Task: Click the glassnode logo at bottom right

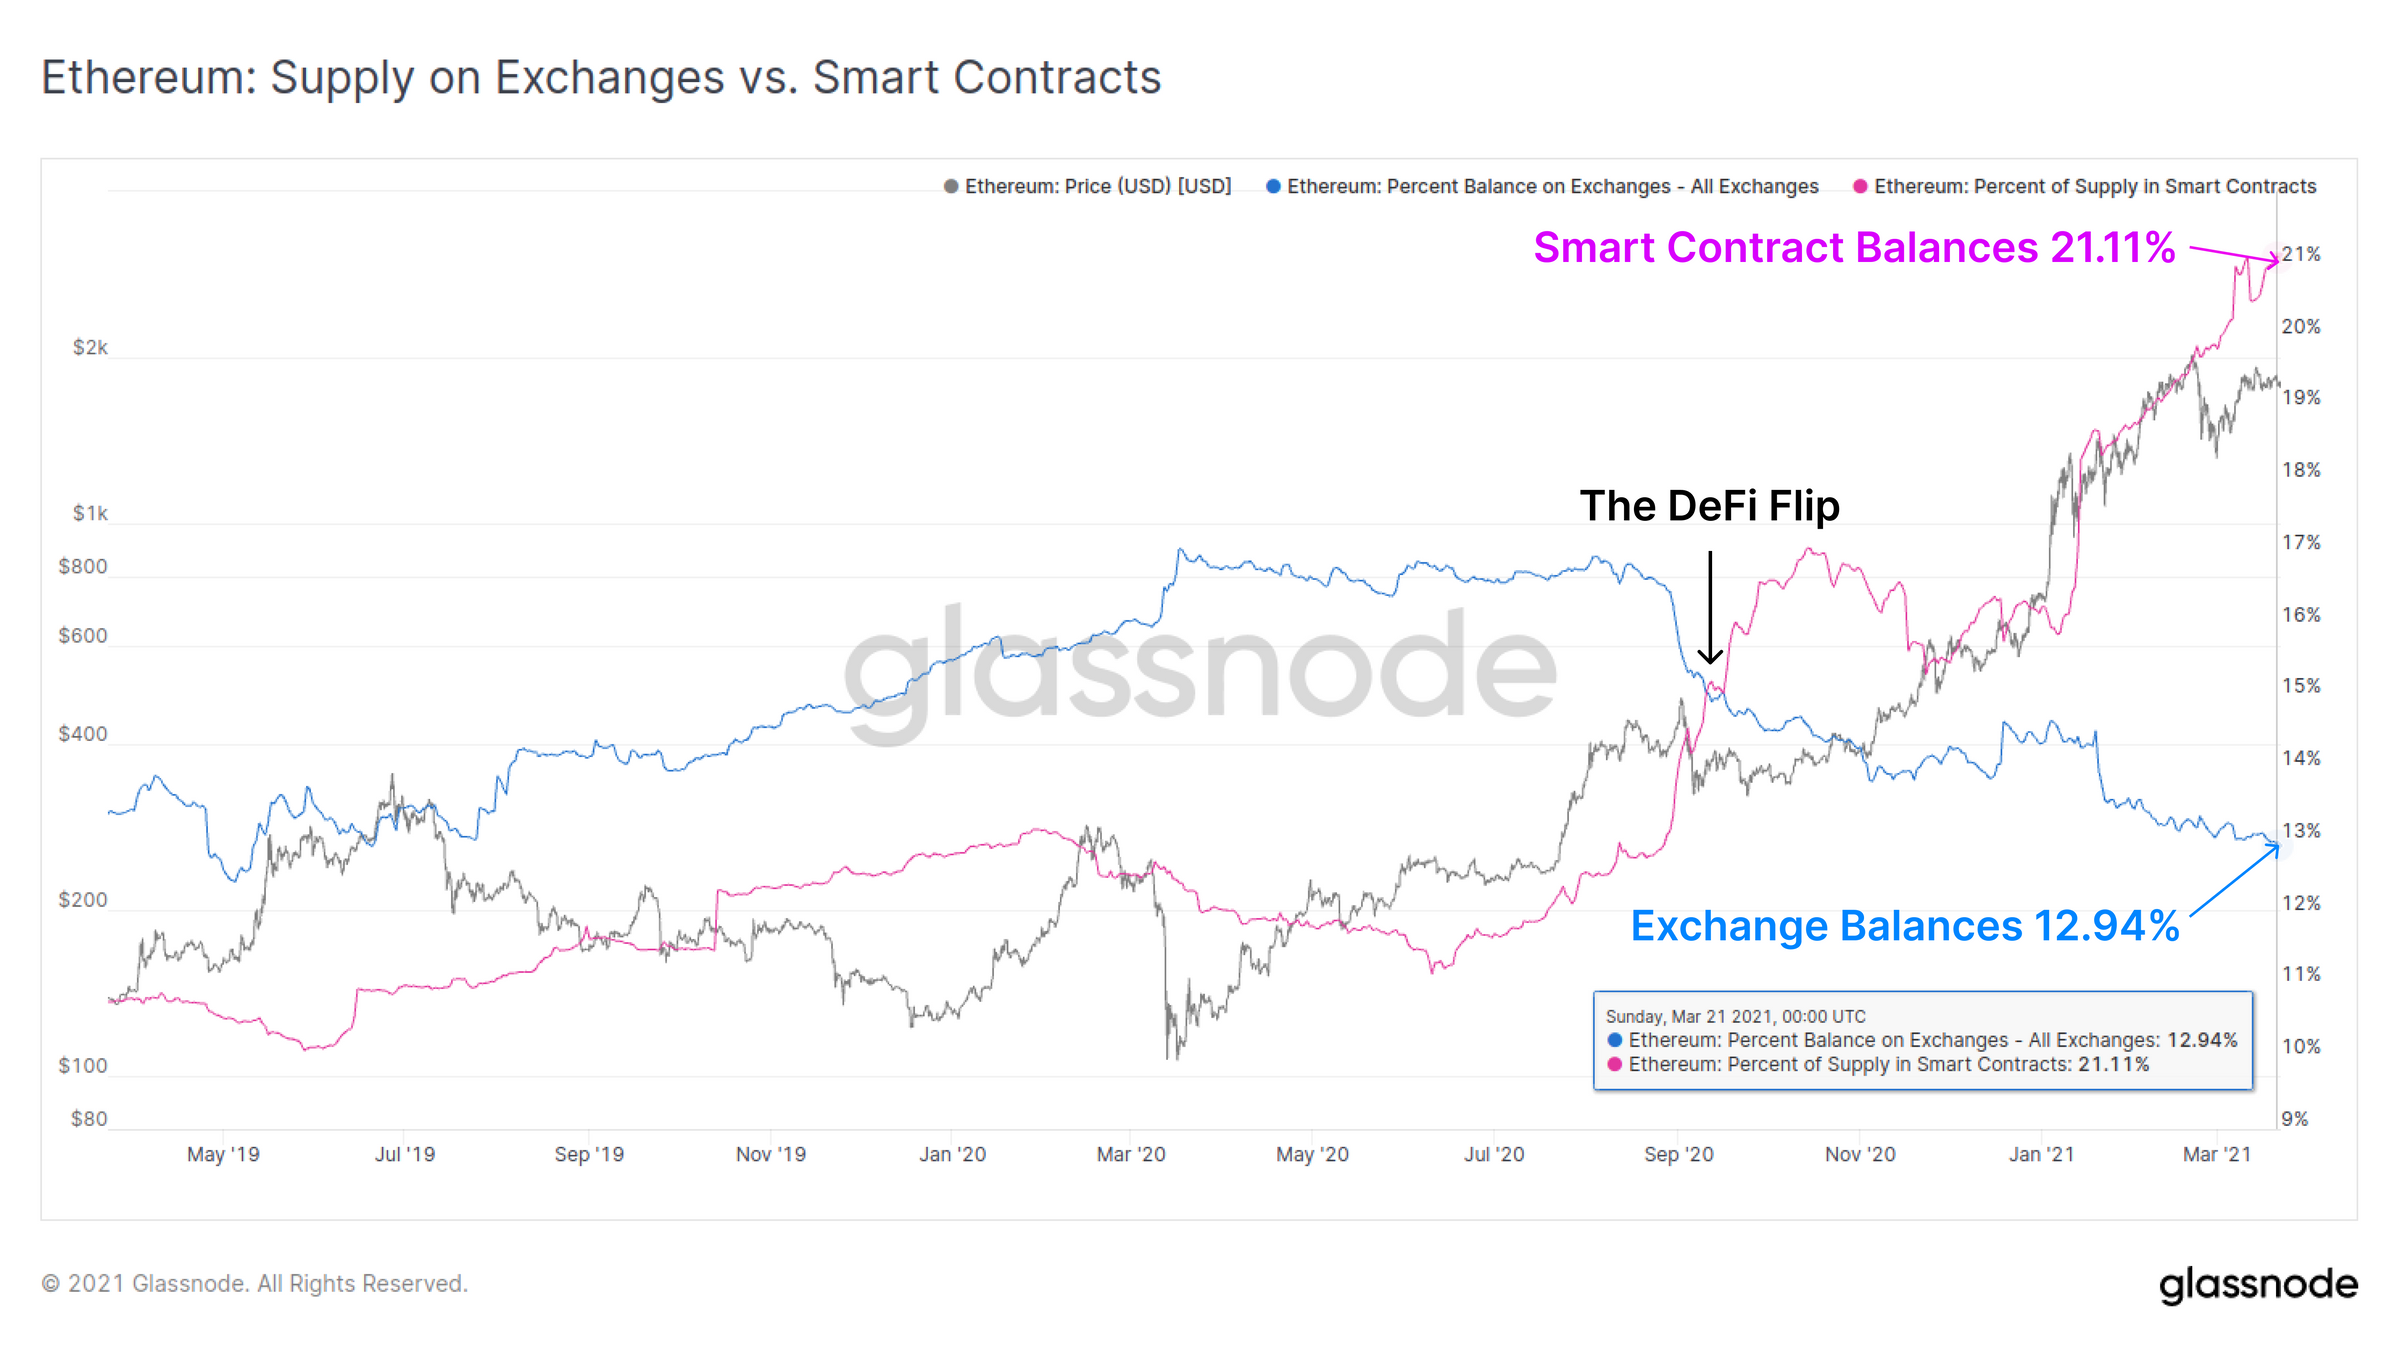Action: pyautogui.click(x=2258, y=1285)
